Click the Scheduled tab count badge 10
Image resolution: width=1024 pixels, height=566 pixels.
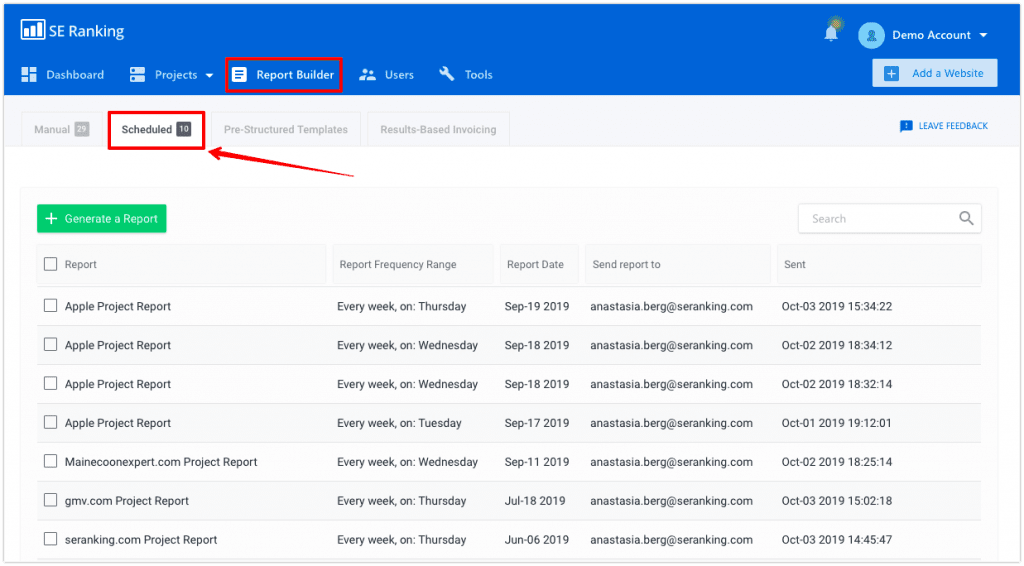pos(184,129)
